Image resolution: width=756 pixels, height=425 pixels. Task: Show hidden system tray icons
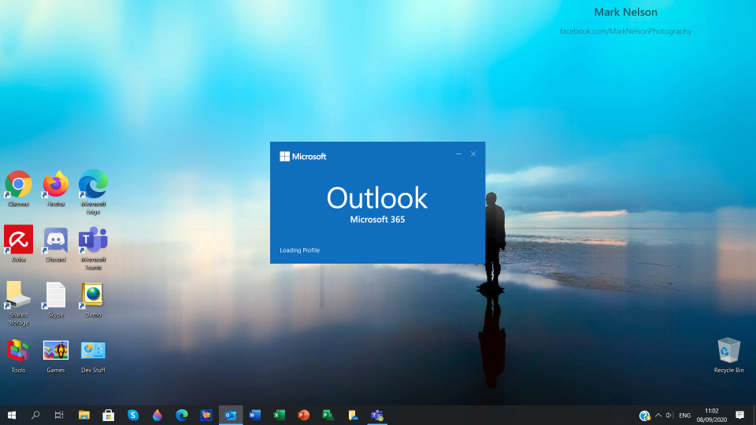pos(658,415)
